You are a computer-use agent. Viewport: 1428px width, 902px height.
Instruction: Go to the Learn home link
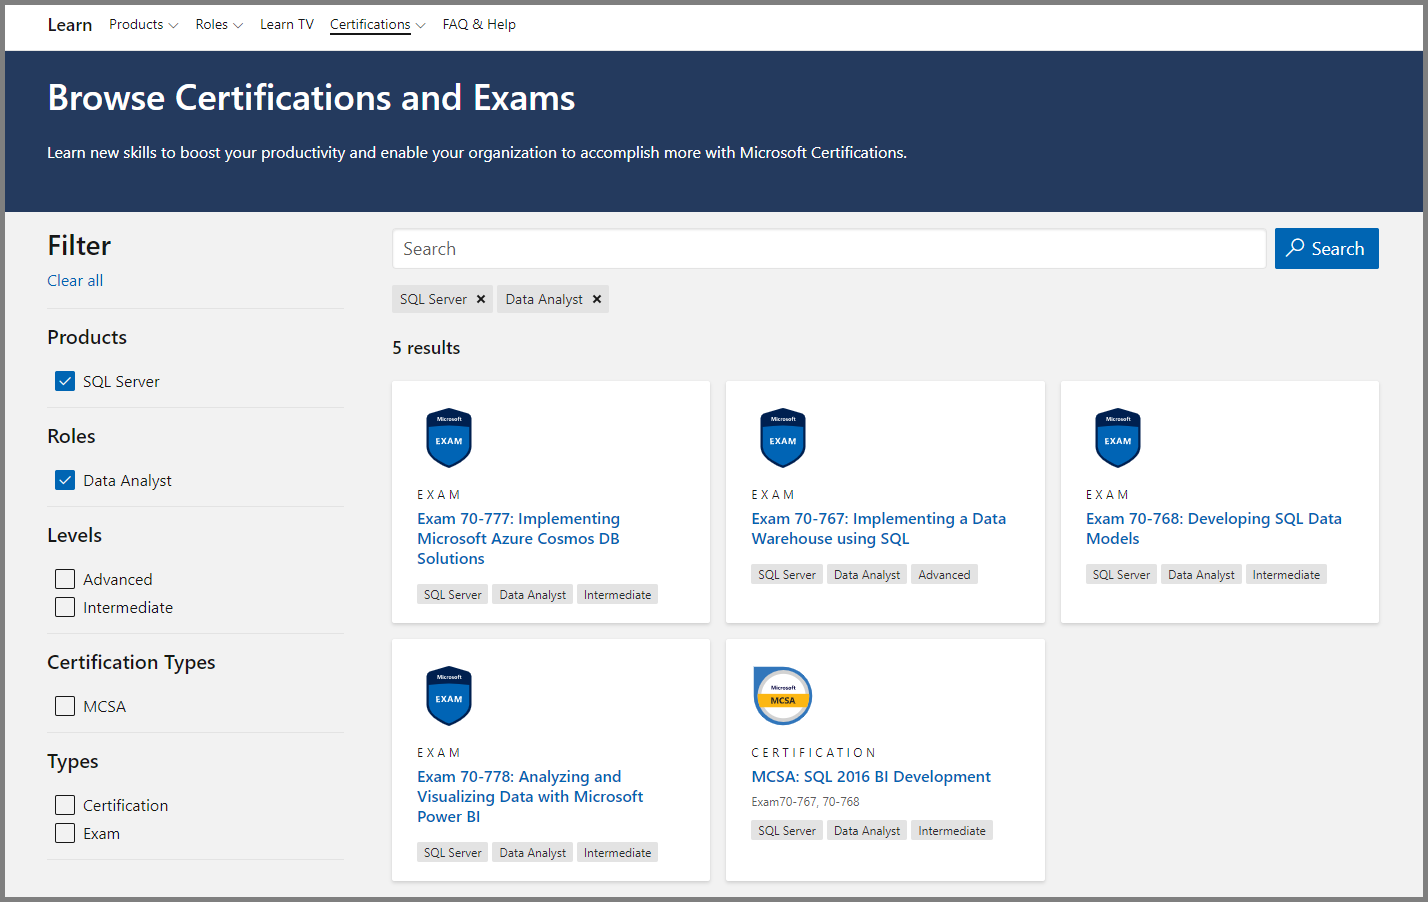70,25
